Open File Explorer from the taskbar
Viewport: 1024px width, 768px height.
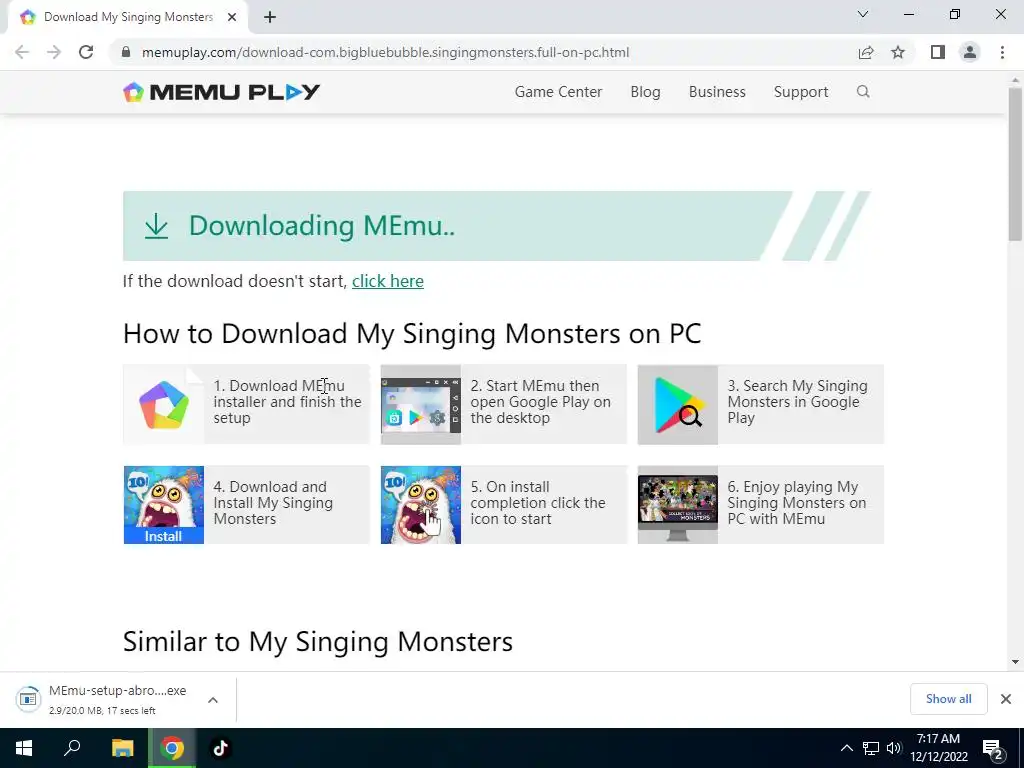(122, 748)
